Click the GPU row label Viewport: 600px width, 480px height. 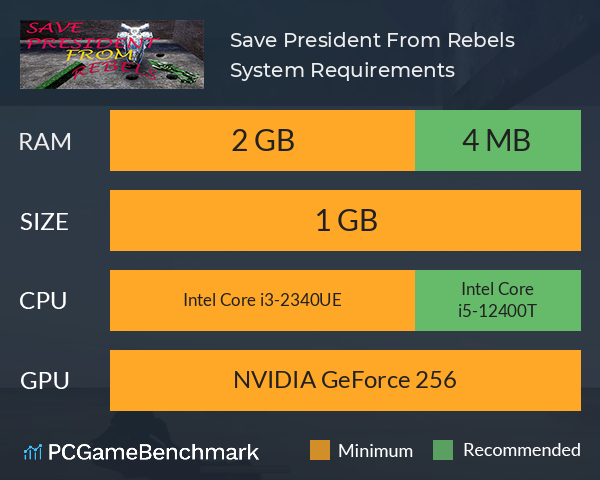[45, 381]
